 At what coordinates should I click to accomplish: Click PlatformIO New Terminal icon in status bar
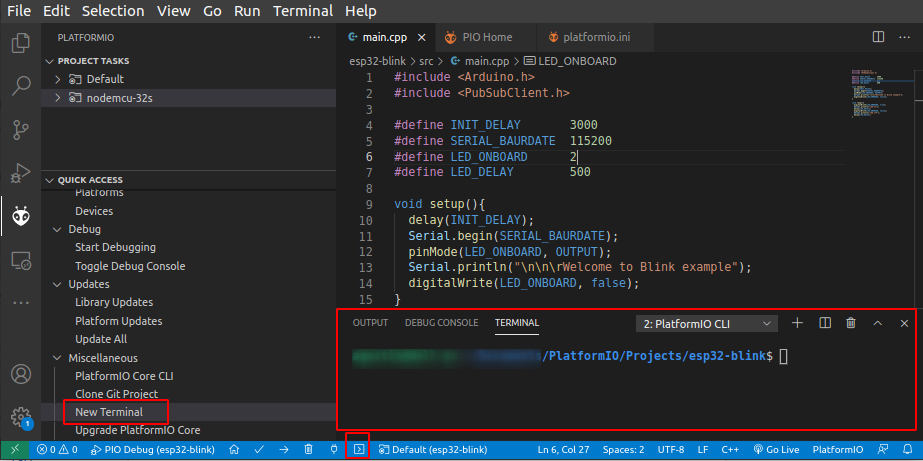coord(358,449)
